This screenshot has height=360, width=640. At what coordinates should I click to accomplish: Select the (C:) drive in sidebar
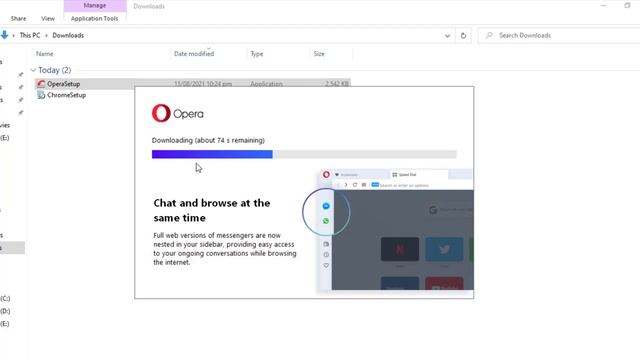tap(5, 298)
